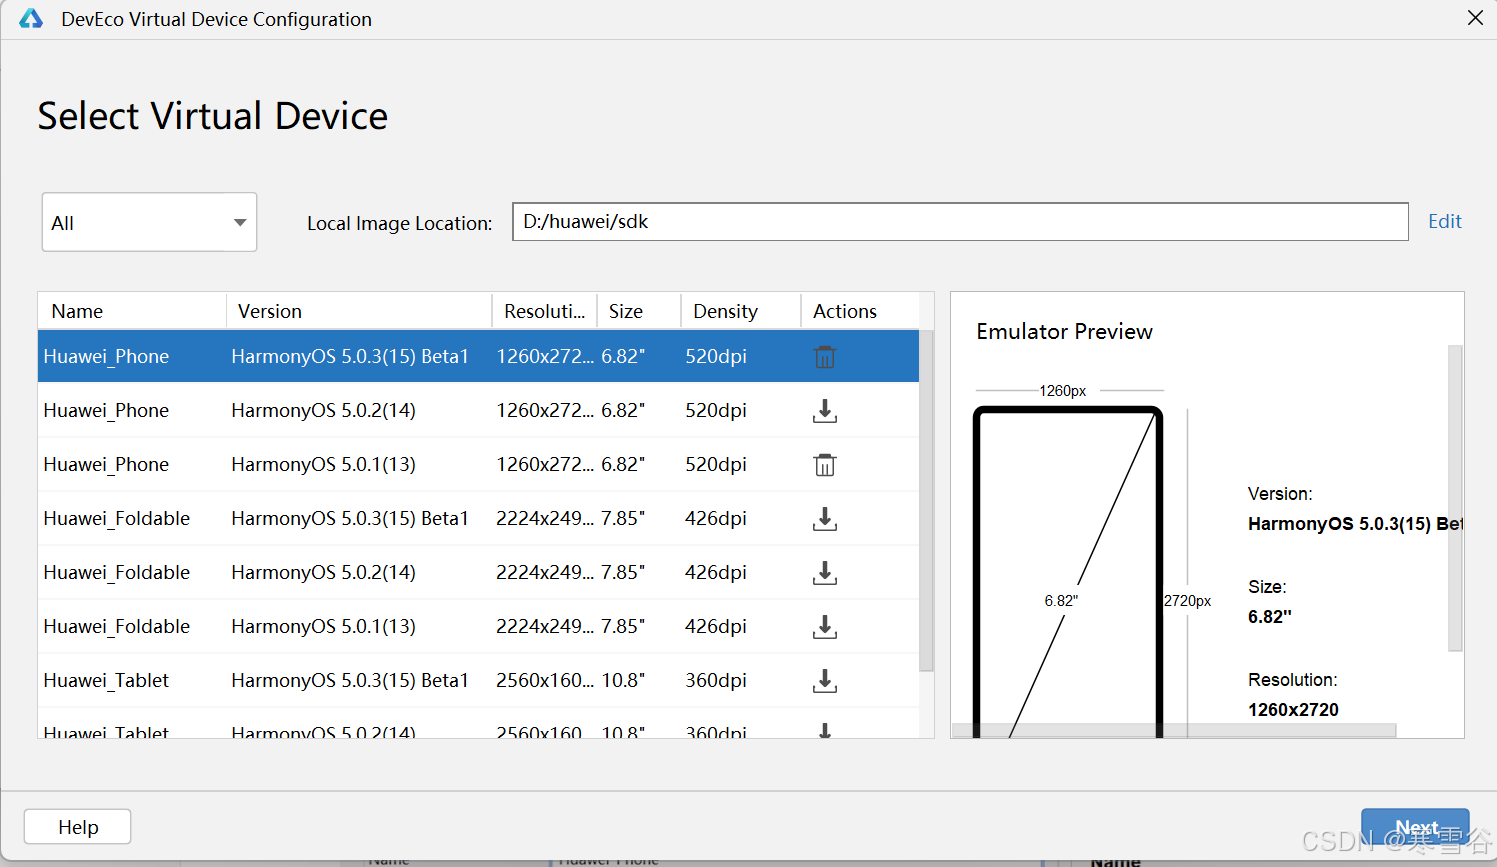Delete the Huawei_Phone HarmonyOS 5.0.3(15) Beta1 image

point(824,357)
